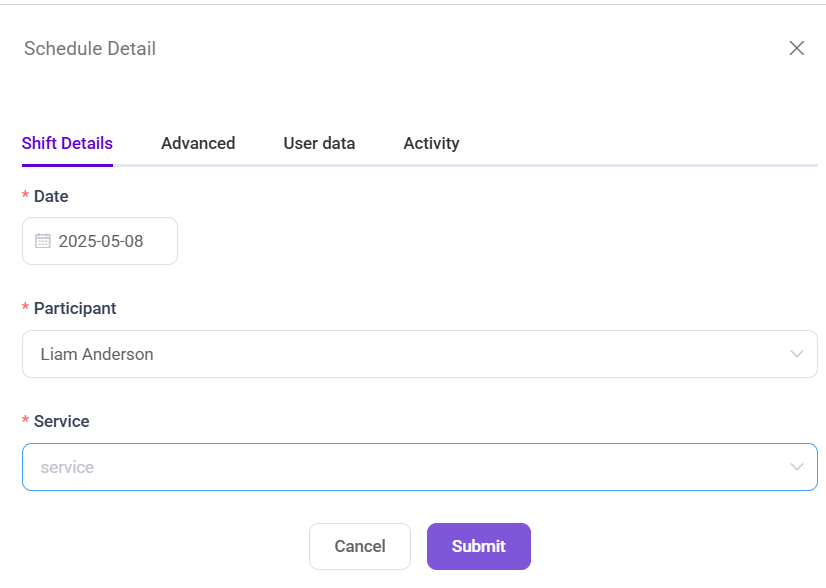Image resolution: width=826 pixels, height=588 pixels.
Task: View the Activity tab
Action: (431, 143)
